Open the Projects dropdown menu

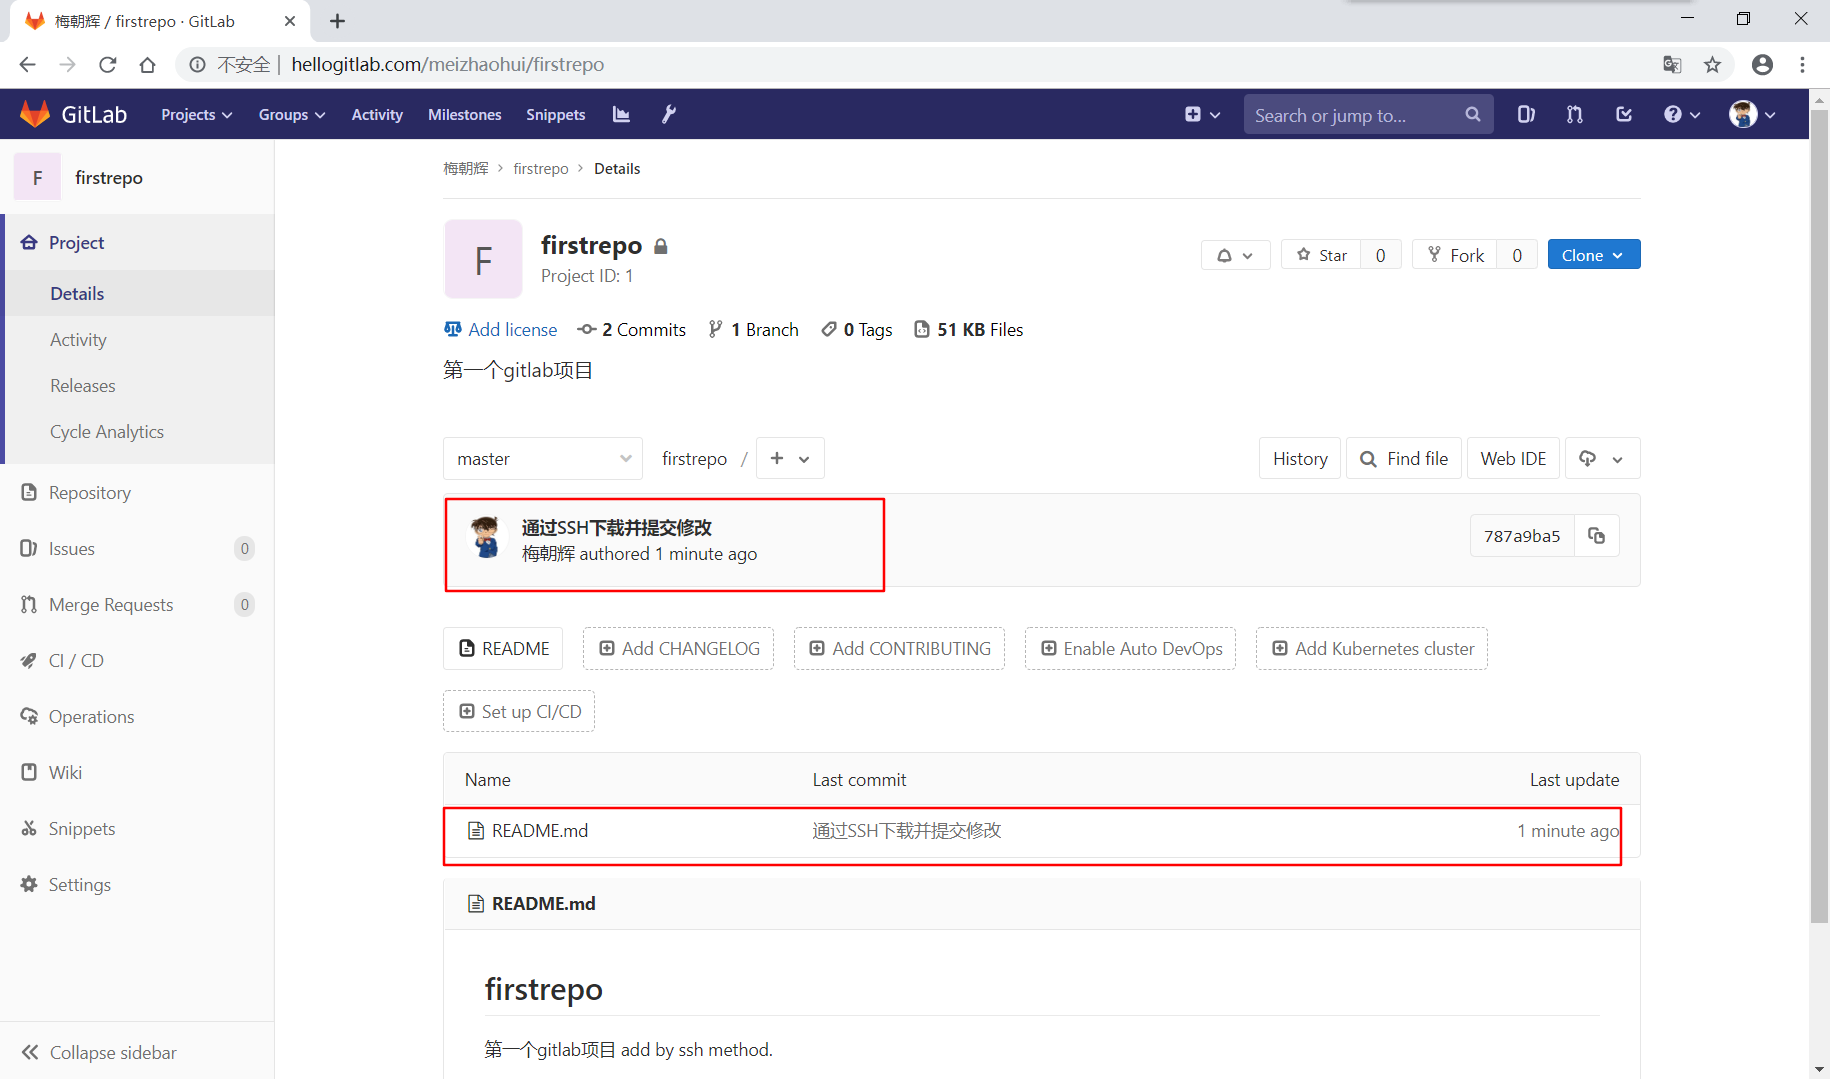(197, 114)
